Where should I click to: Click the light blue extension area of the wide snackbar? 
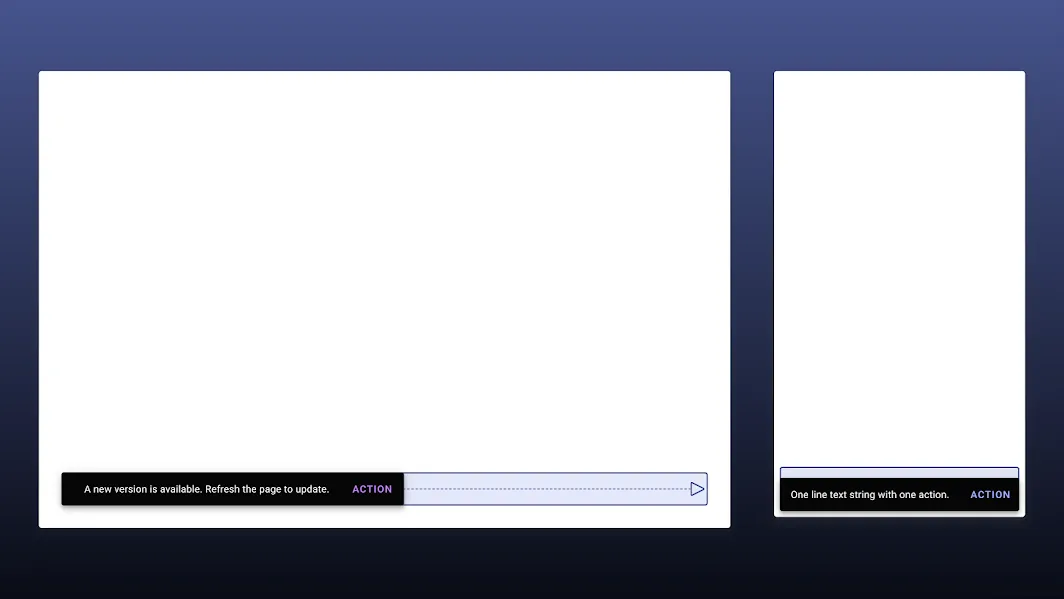pyautogui.click(x=550, y=478)
